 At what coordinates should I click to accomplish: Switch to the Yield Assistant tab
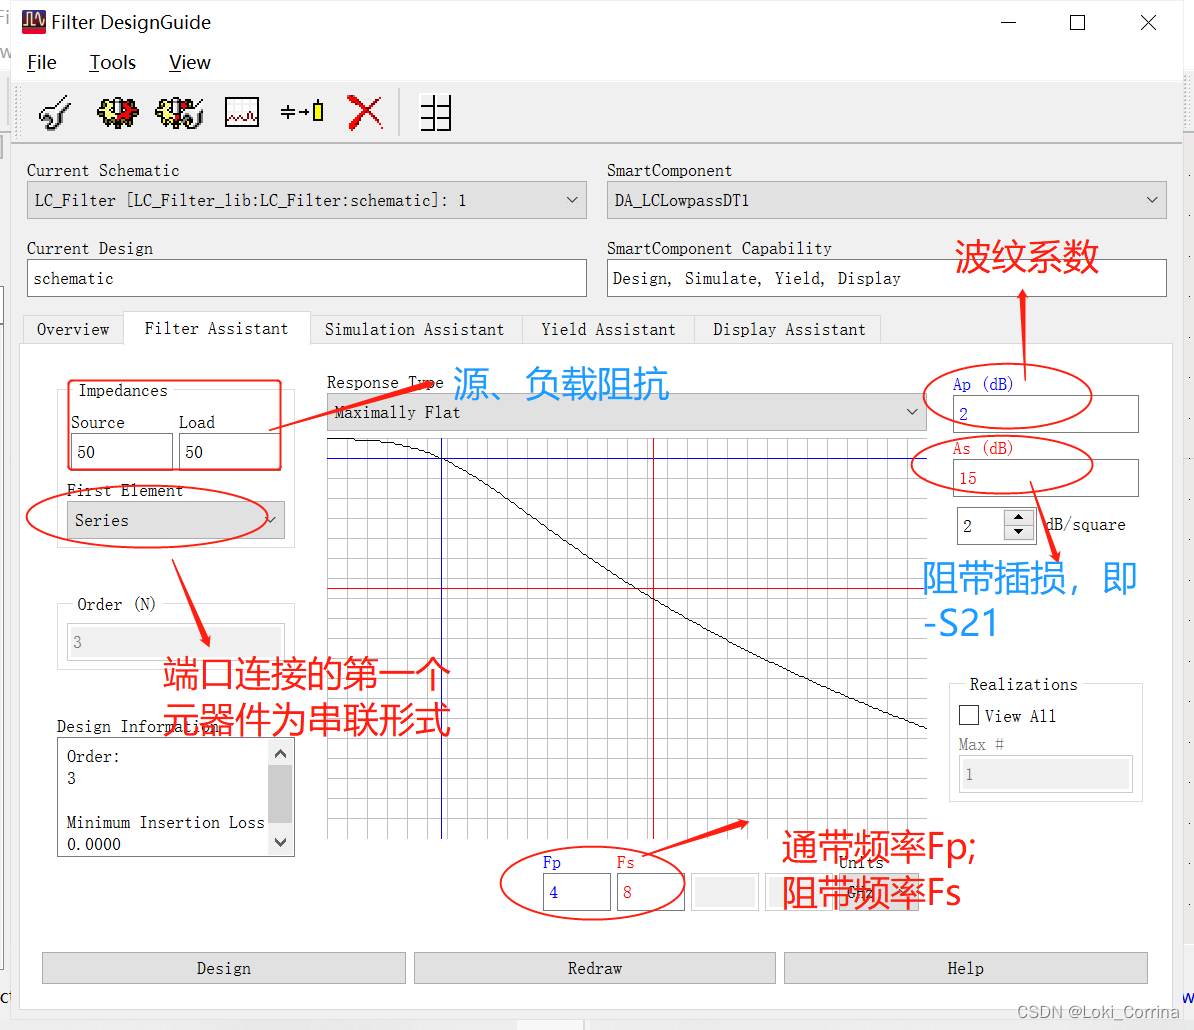(608, 329)
